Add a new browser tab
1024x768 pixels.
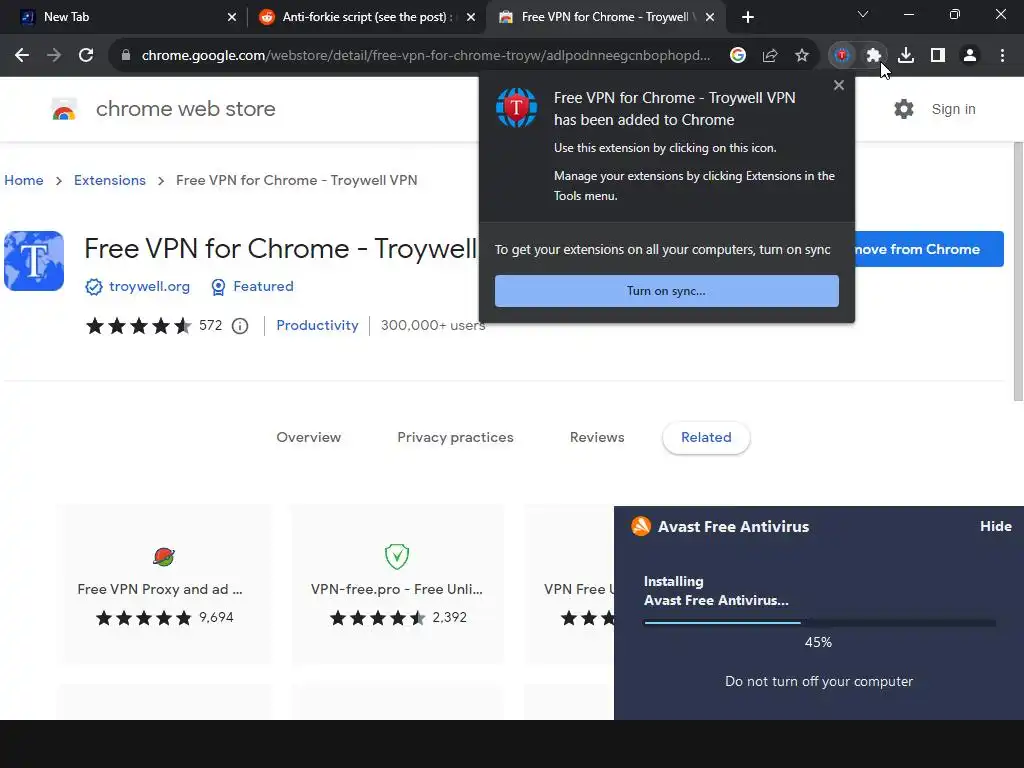(x=748, y=17)
